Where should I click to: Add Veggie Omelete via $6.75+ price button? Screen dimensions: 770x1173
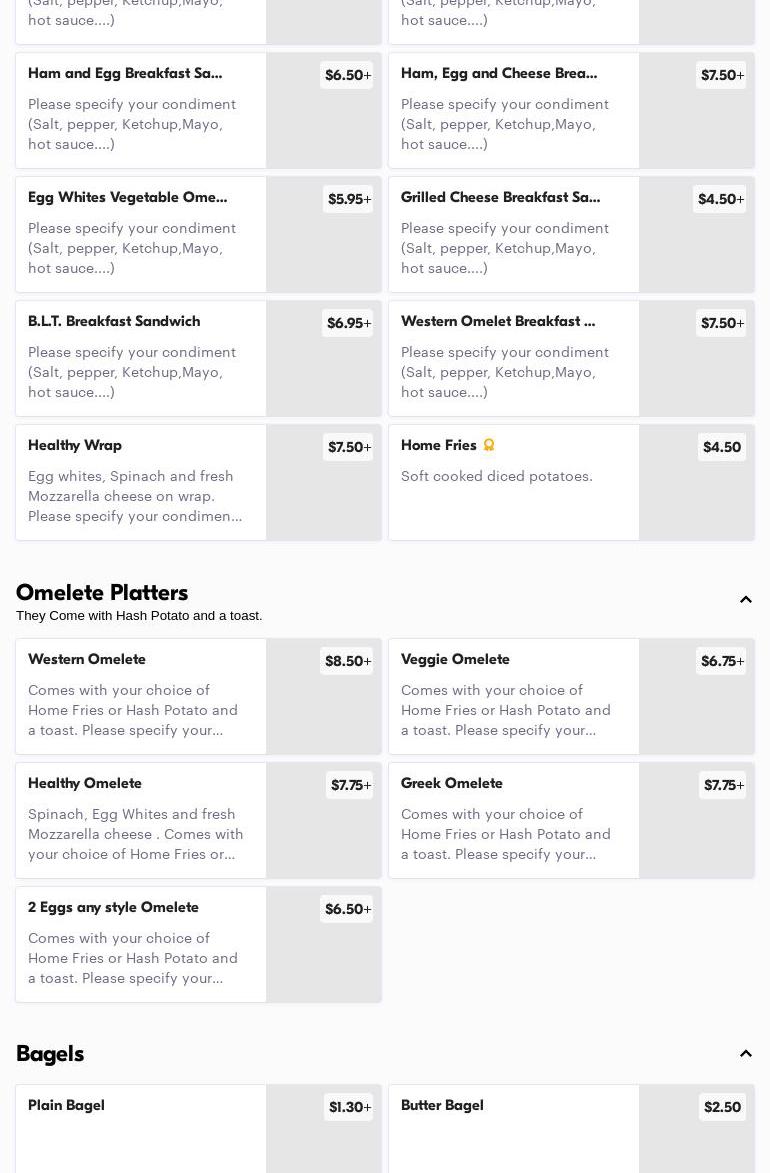(721, 661)
